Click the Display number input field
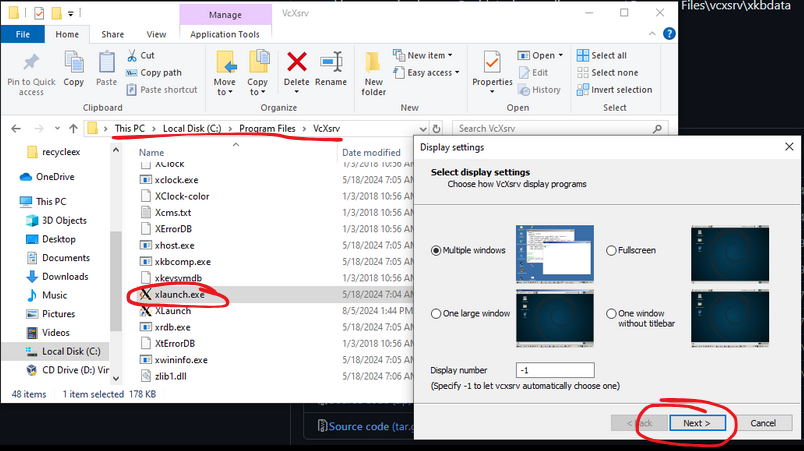Screen dimensions: 804x451 coord(555,370)
